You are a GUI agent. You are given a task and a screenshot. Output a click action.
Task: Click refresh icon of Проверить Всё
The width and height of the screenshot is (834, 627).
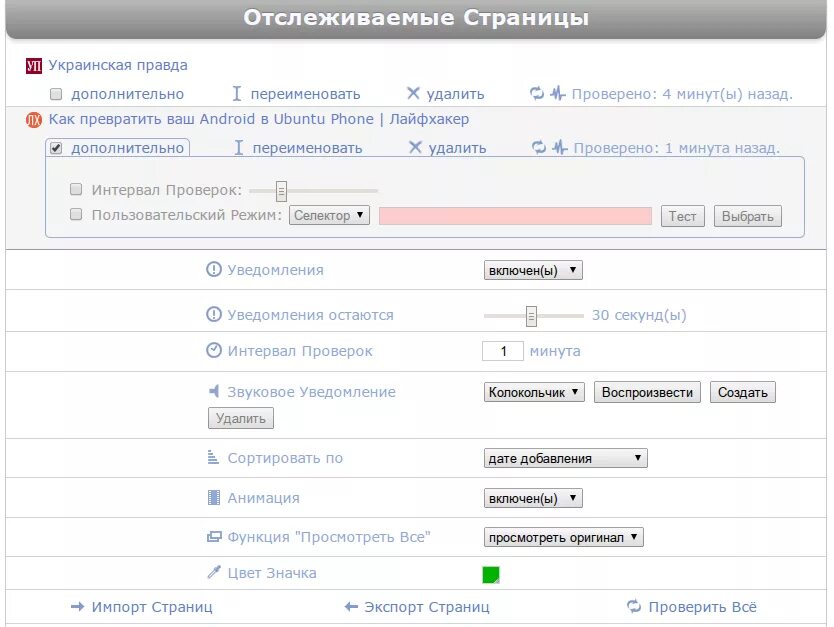coord(634,606)
